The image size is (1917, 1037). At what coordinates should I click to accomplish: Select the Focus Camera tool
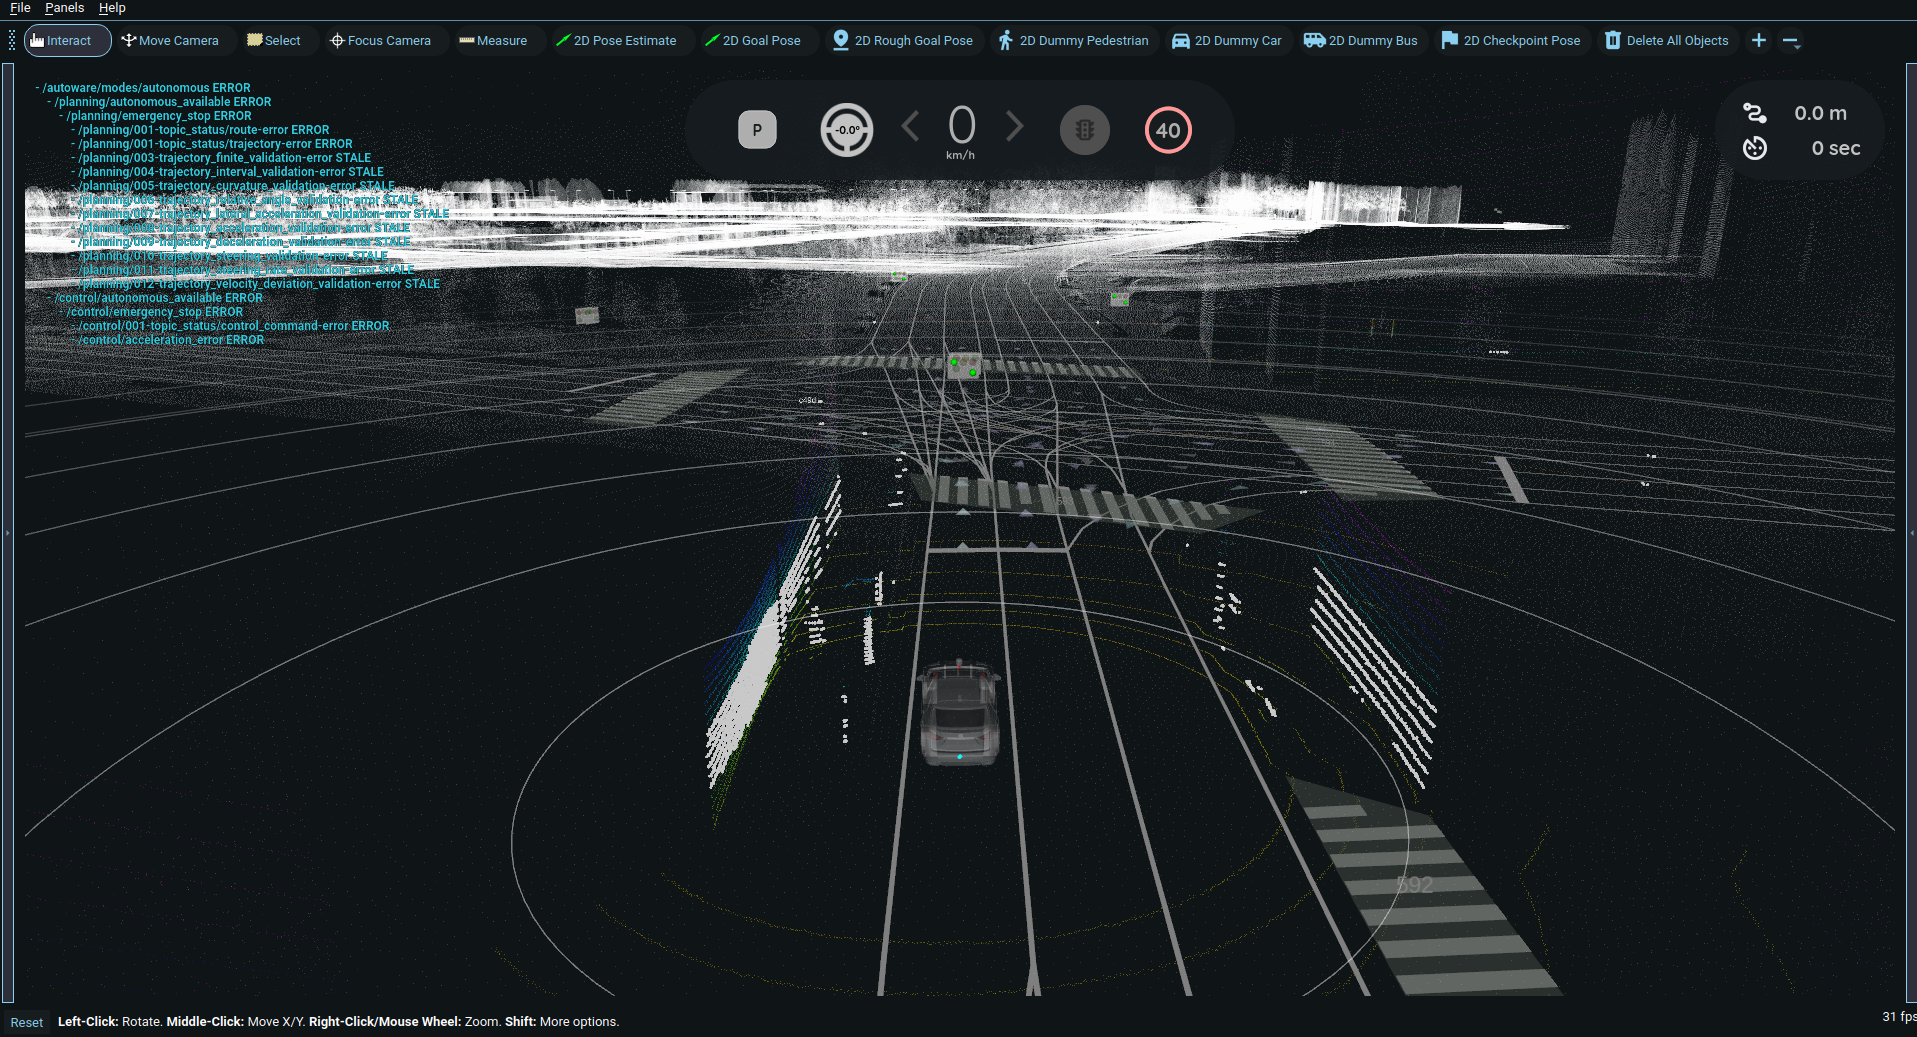381,40
